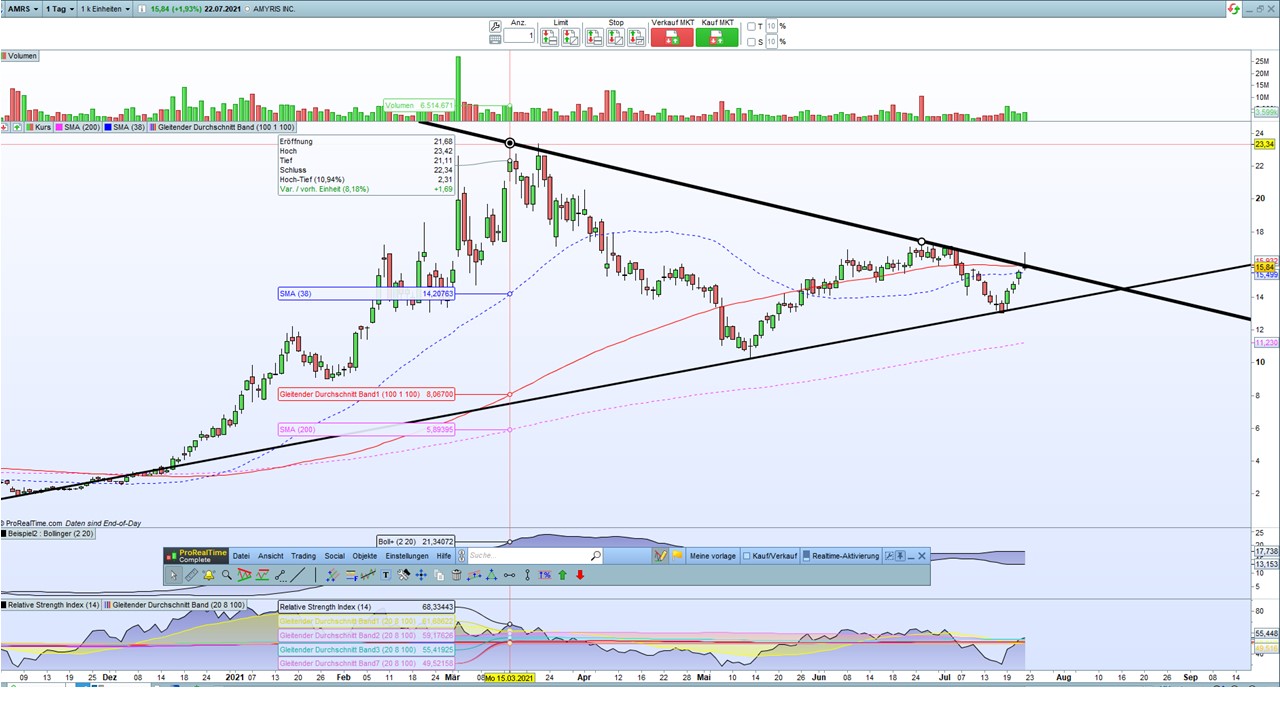Click the Kurs candle color swatch
Image resolution: width=1280 pixels, height=720 pixels.
[x=30, y=127]
